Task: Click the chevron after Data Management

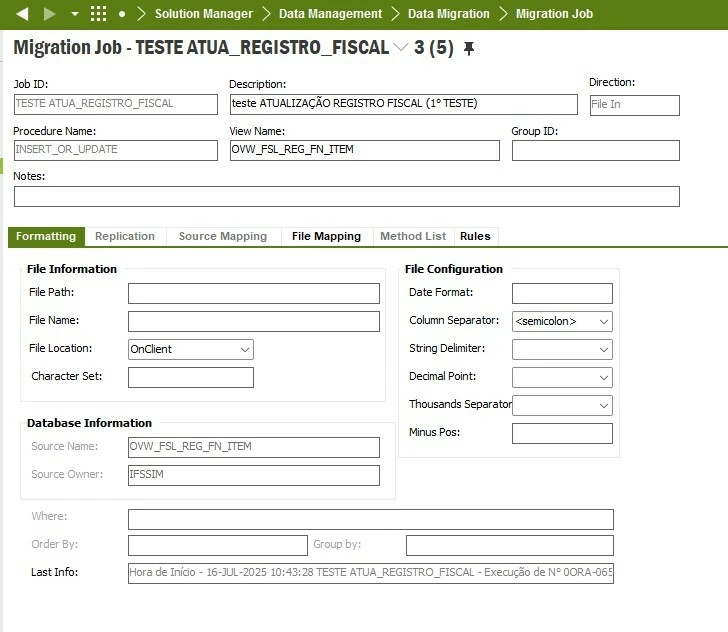Action: 395,14
